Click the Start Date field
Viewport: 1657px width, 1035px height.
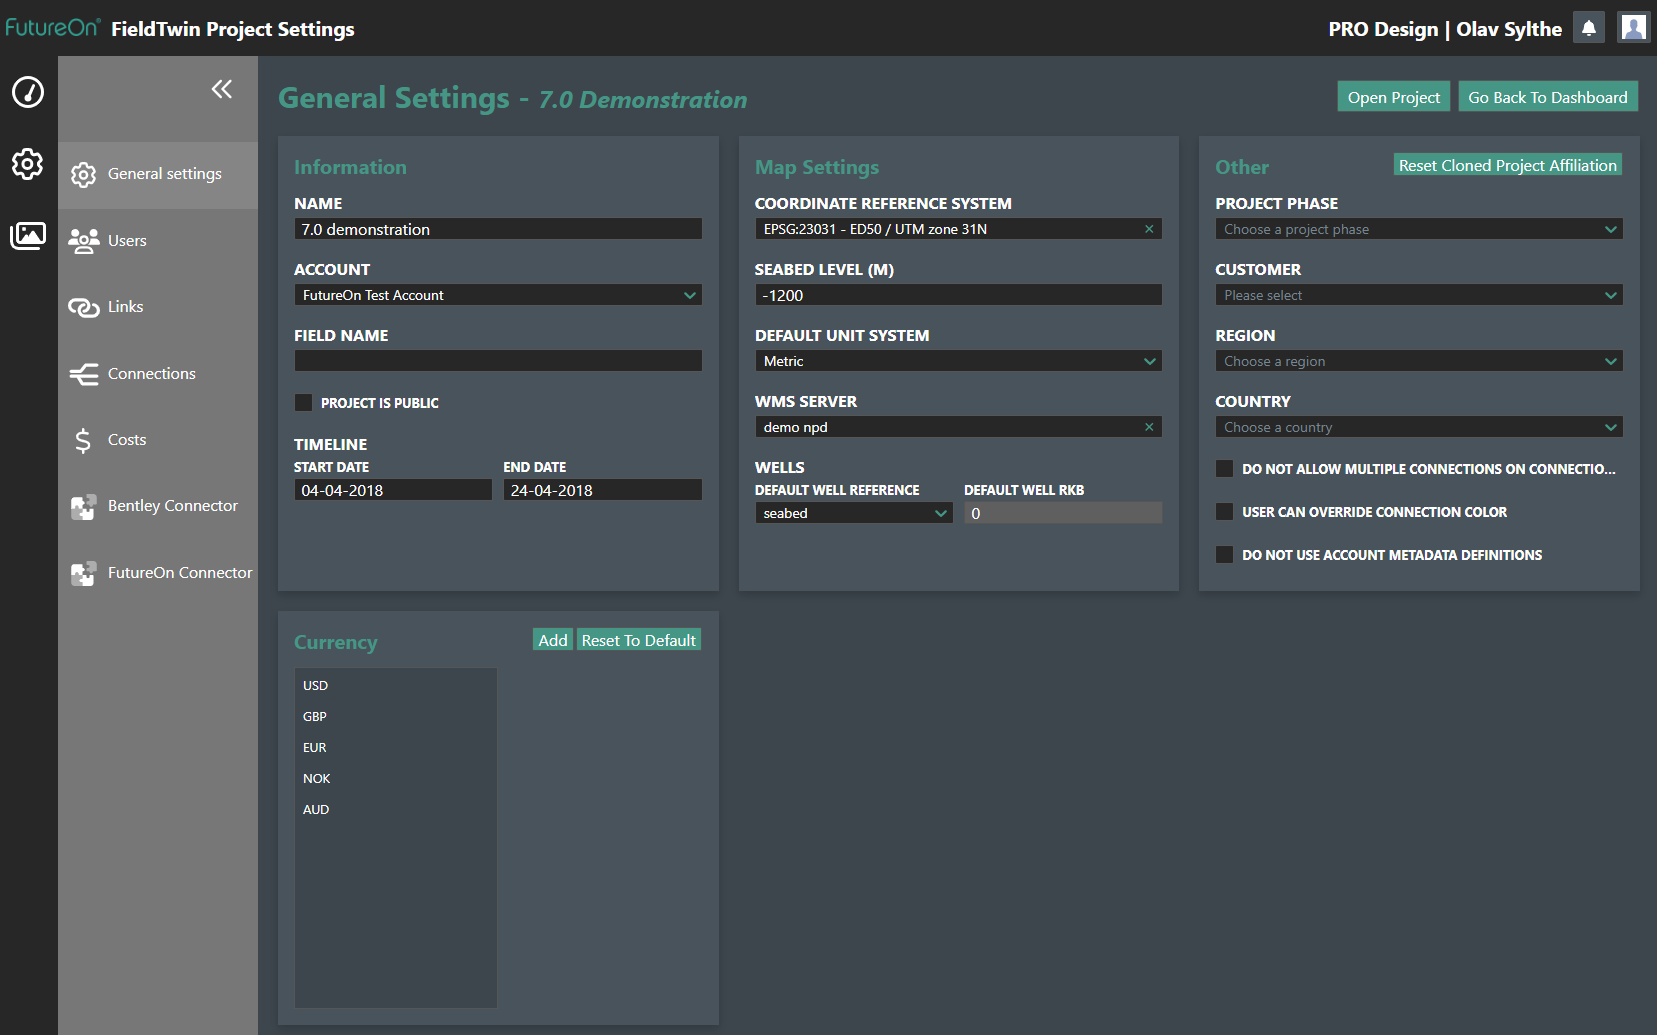coord(393,490)
